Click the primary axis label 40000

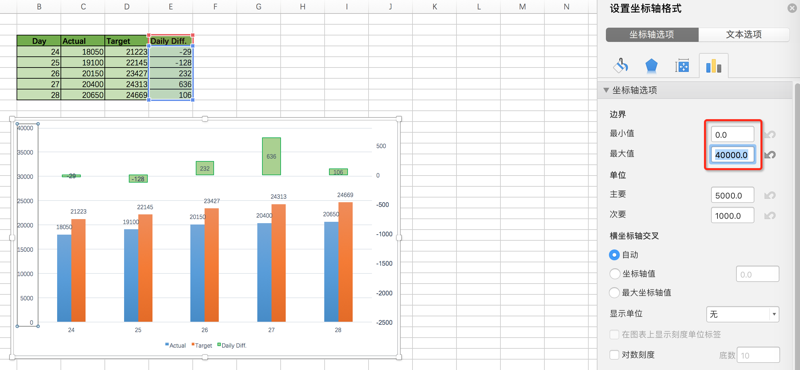tap(25, 128)
